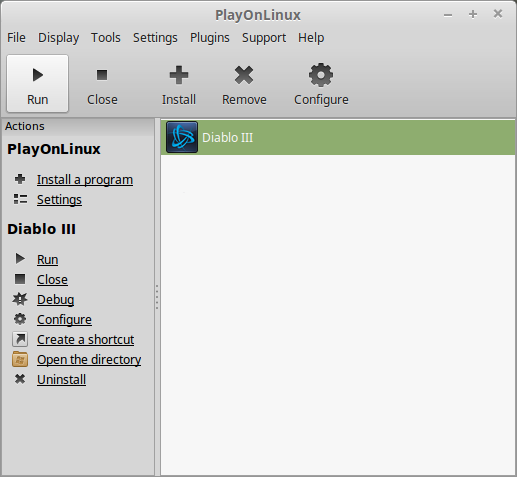
Task: Close the PlayOnLinux window via title bar X
Action: (x=498, y=14)
